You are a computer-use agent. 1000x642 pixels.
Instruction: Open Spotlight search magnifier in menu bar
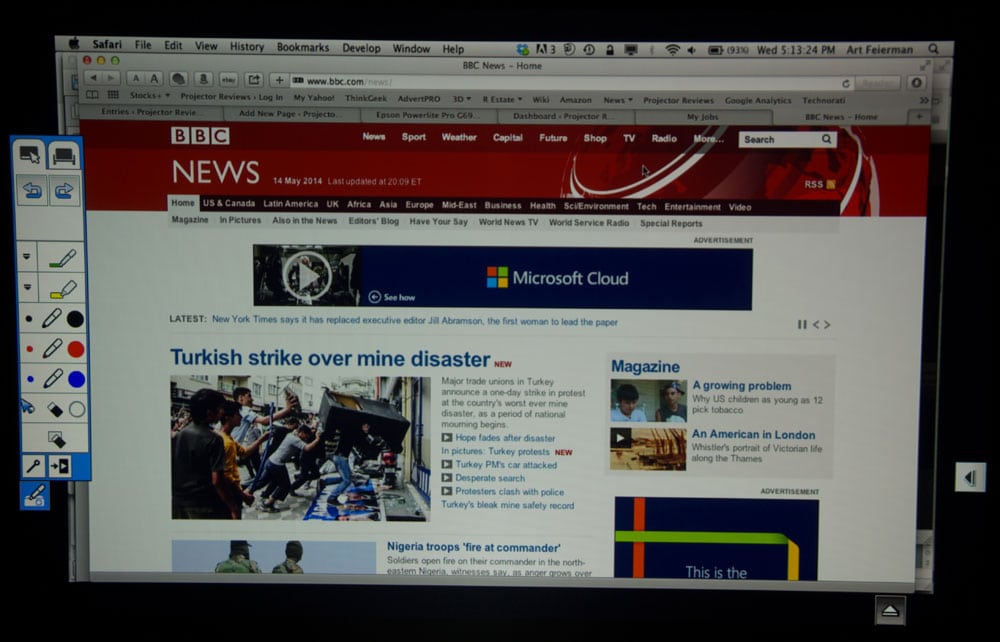point(934,49)
